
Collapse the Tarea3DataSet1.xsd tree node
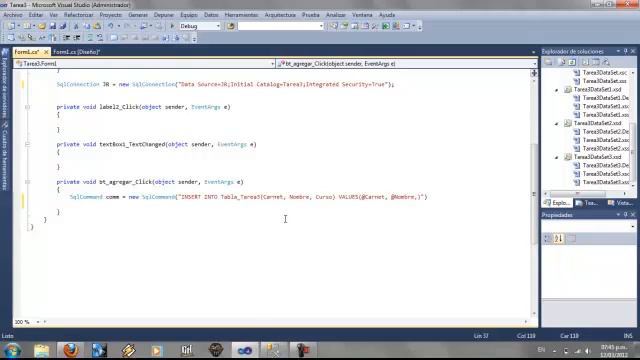point(557,89)
